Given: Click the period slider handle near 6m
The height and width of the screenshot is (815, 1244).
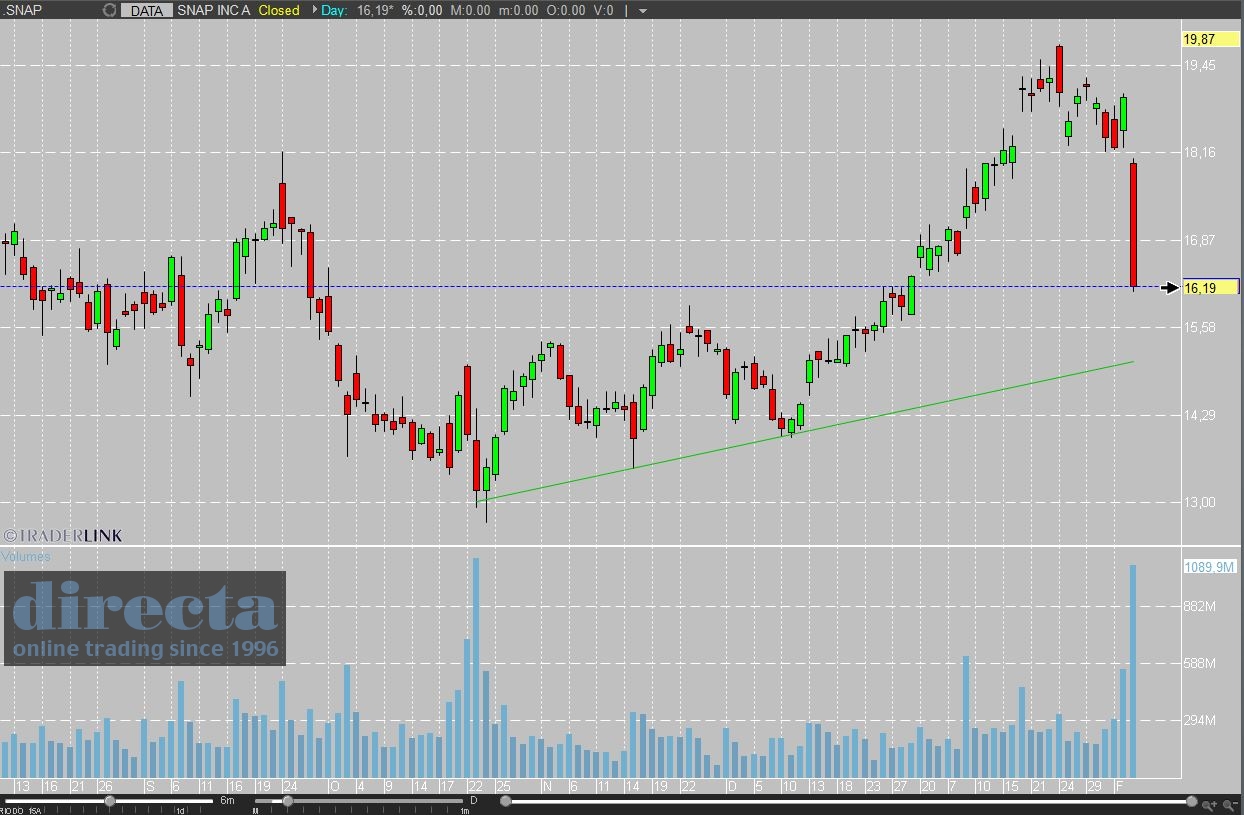Looking at the screenshot, I should [110, 801].
